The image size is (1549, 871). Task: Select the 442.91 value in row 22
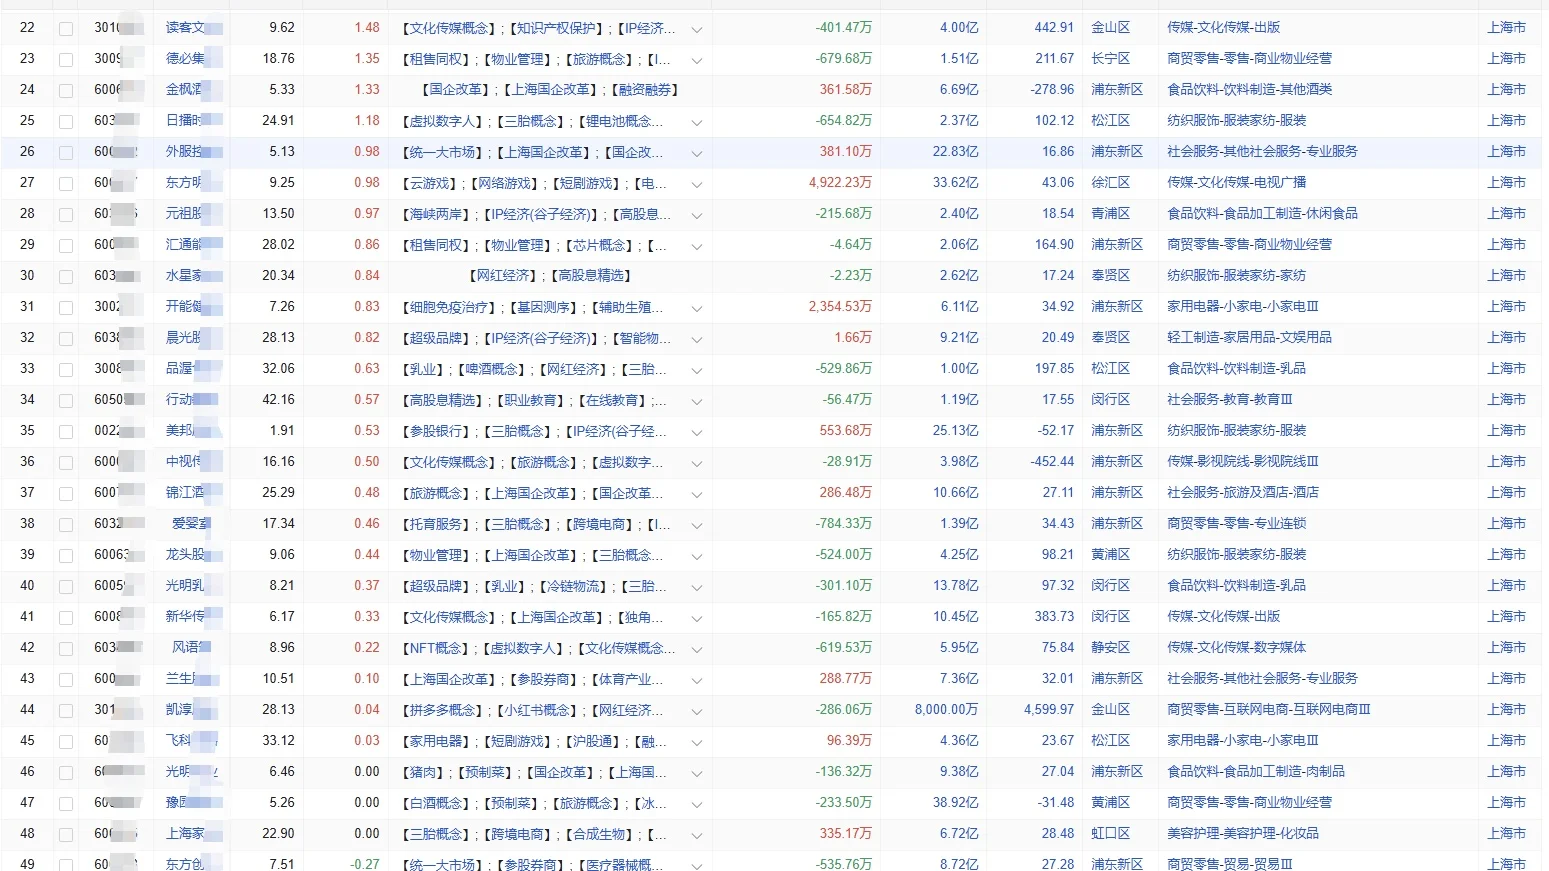(1054, 28)
